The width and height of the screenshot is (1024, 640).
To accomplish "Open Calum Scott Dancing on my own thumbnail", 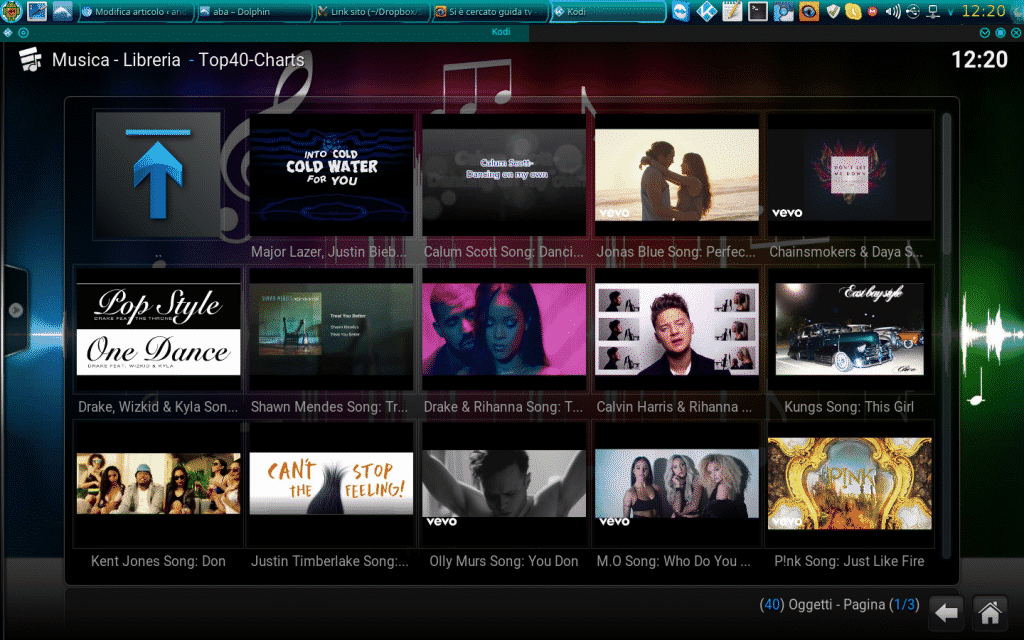I will [x=504, y=175].
